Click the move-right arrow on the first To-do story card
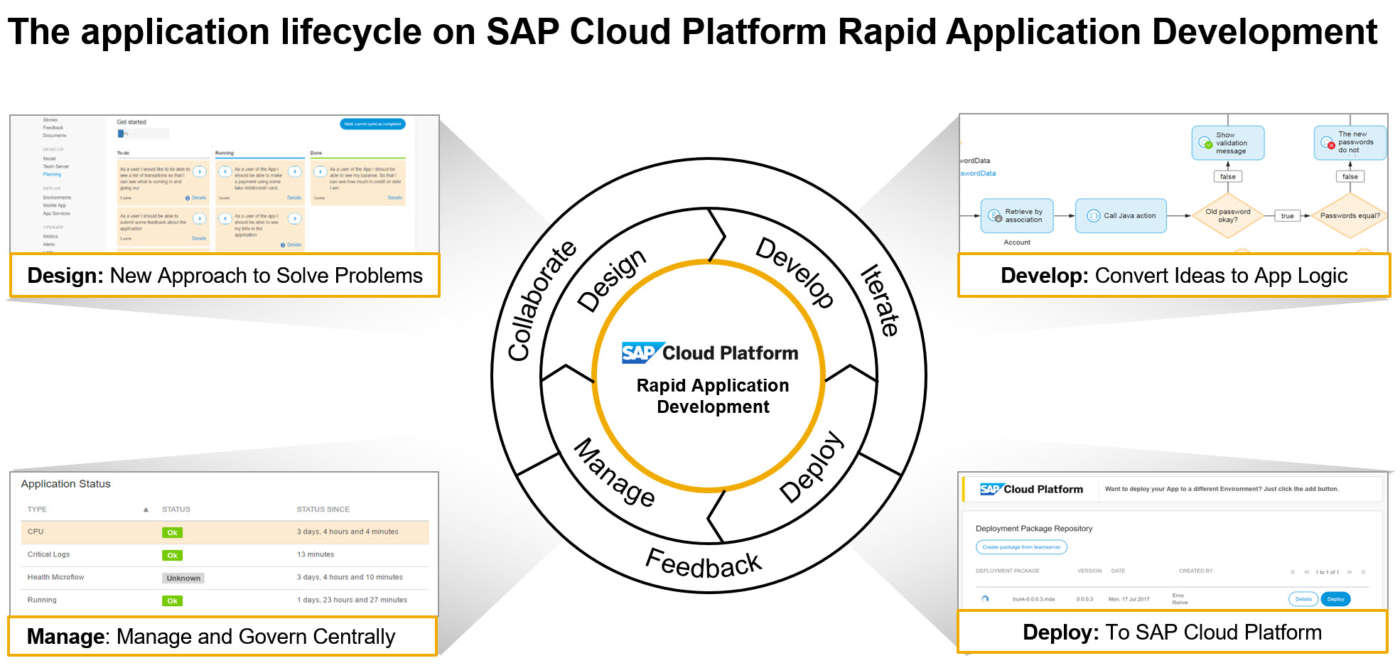This screenshot has height=668, width=1400. coord(200,172)
